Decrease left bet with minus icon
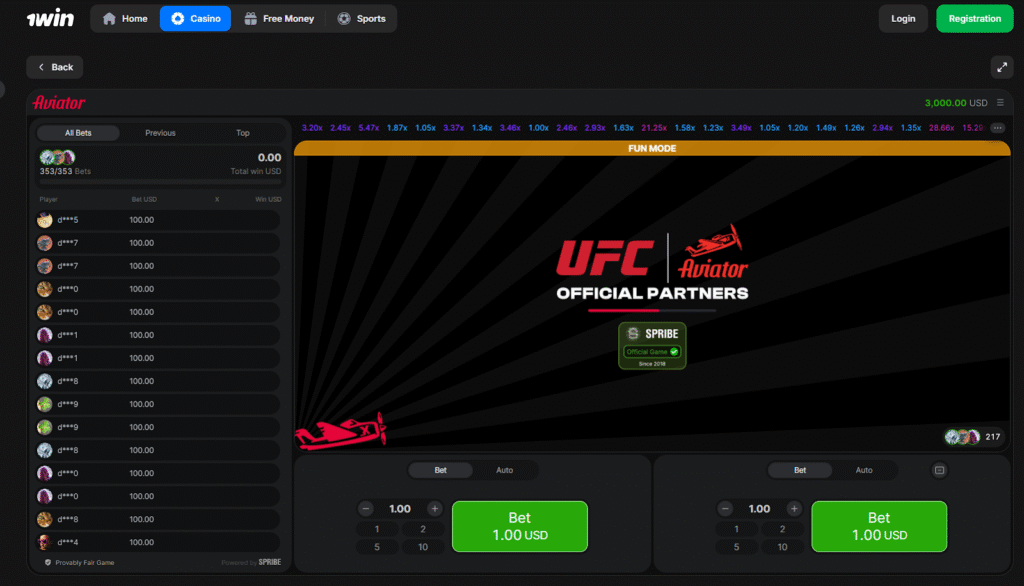Viewport: 1024px width, 586px height. [x=366, y=509]
